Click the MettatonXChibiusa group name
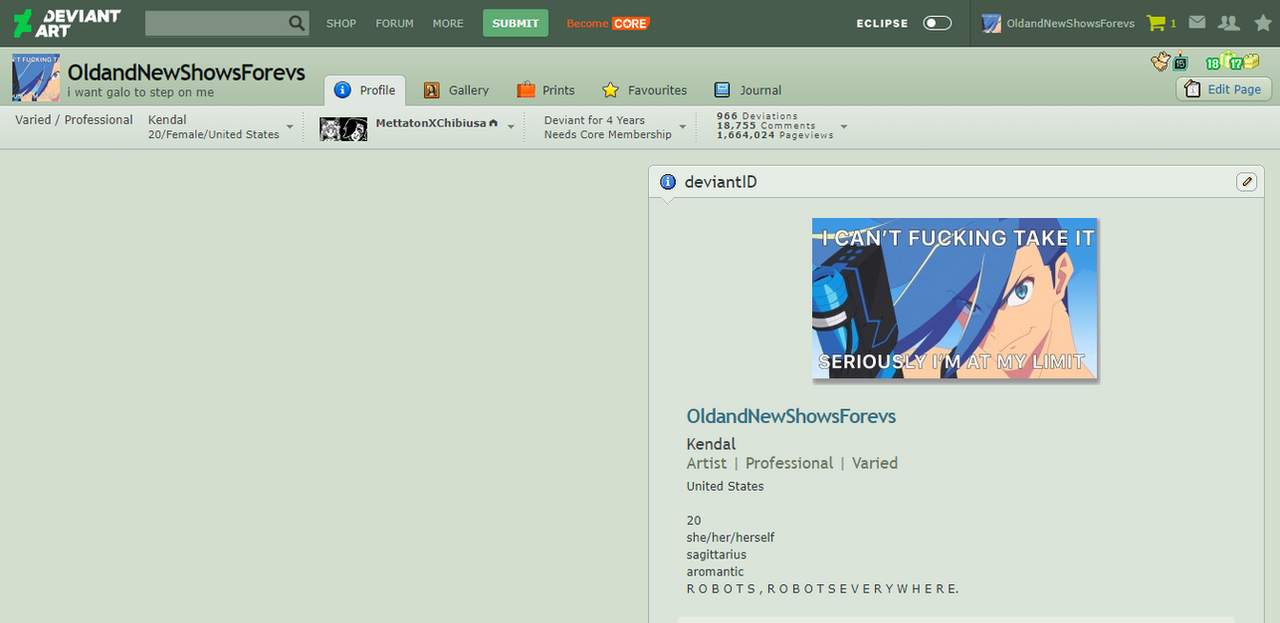The width and height of the screenshot is (1280, 623). (x=430, y=123)
